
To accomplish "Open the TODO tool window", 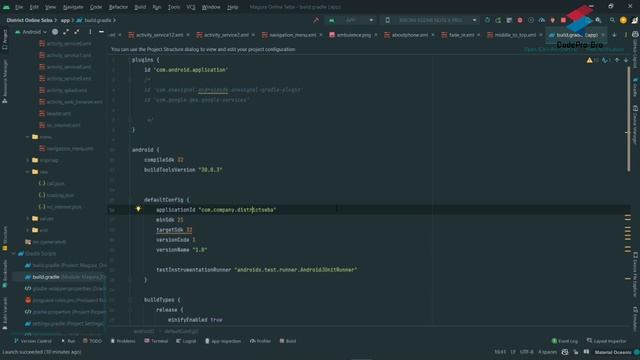I will (x=92, y=341).
